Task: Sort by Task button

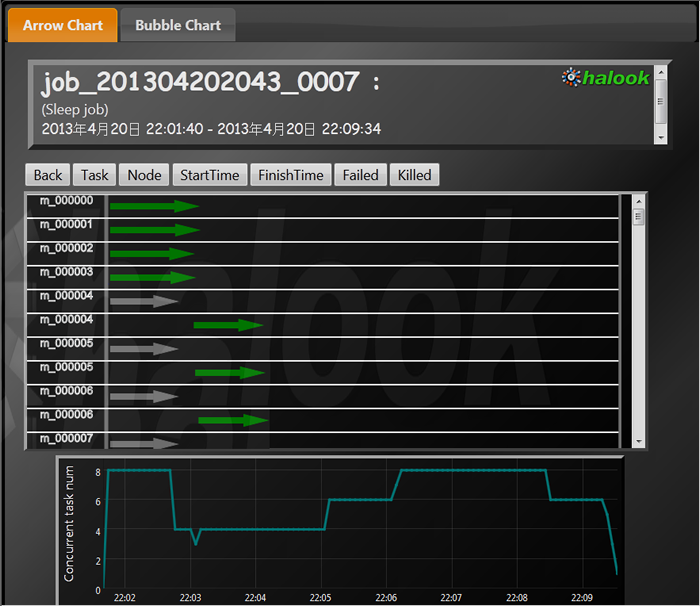Action: tap(95, 175)
